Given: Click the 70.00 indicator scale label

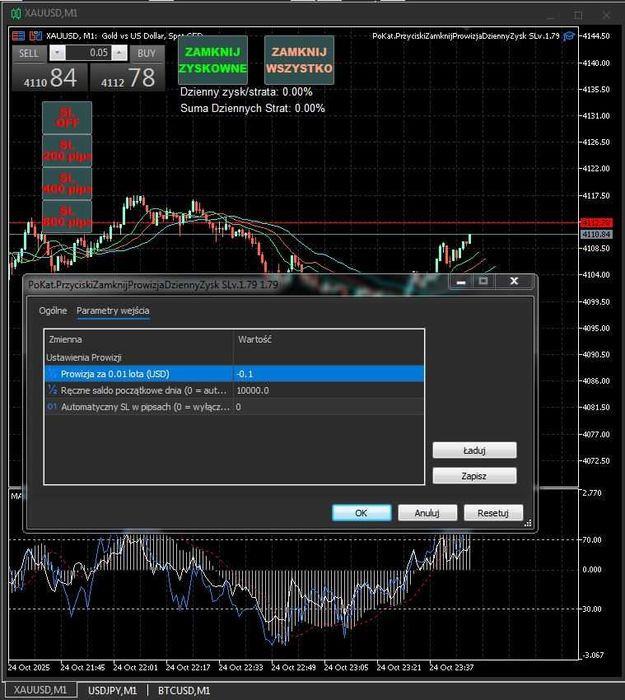Looking at the screenshot, I should 592,540.
